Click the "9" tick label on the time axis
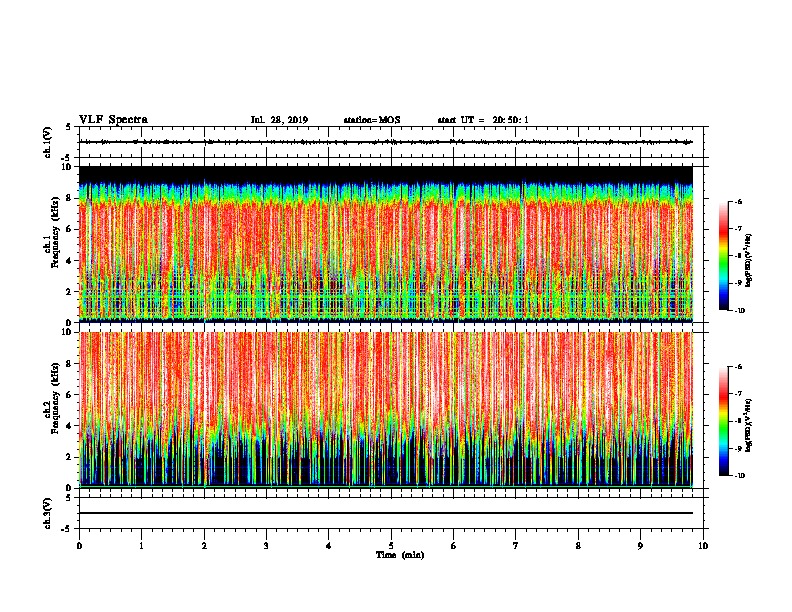 (x=640, y=546)
